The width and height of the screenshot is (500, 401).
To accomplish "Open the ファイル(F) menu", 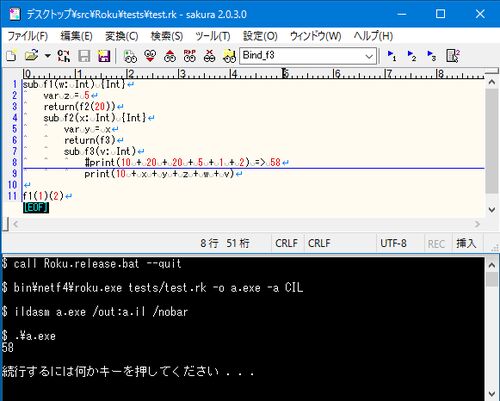I will click(x=28, y=36).
